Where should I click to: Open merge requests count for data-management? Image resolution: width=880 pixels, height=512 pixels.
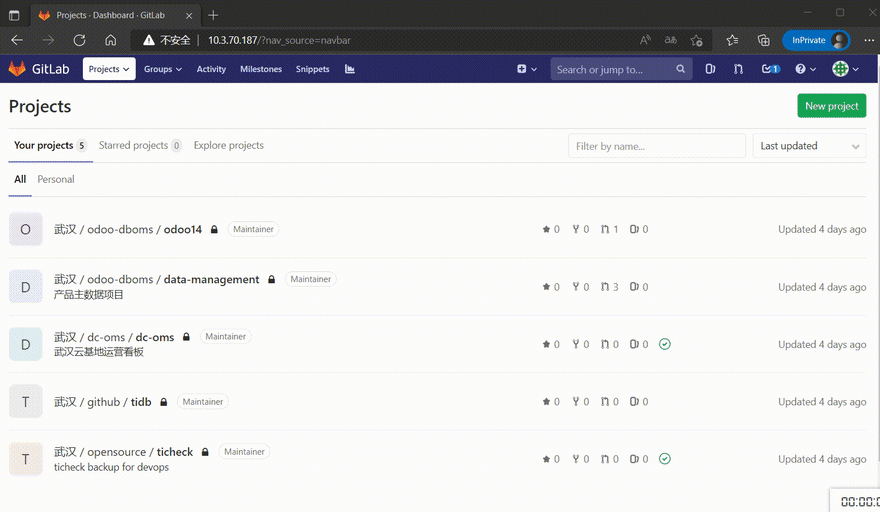point(609,287)
